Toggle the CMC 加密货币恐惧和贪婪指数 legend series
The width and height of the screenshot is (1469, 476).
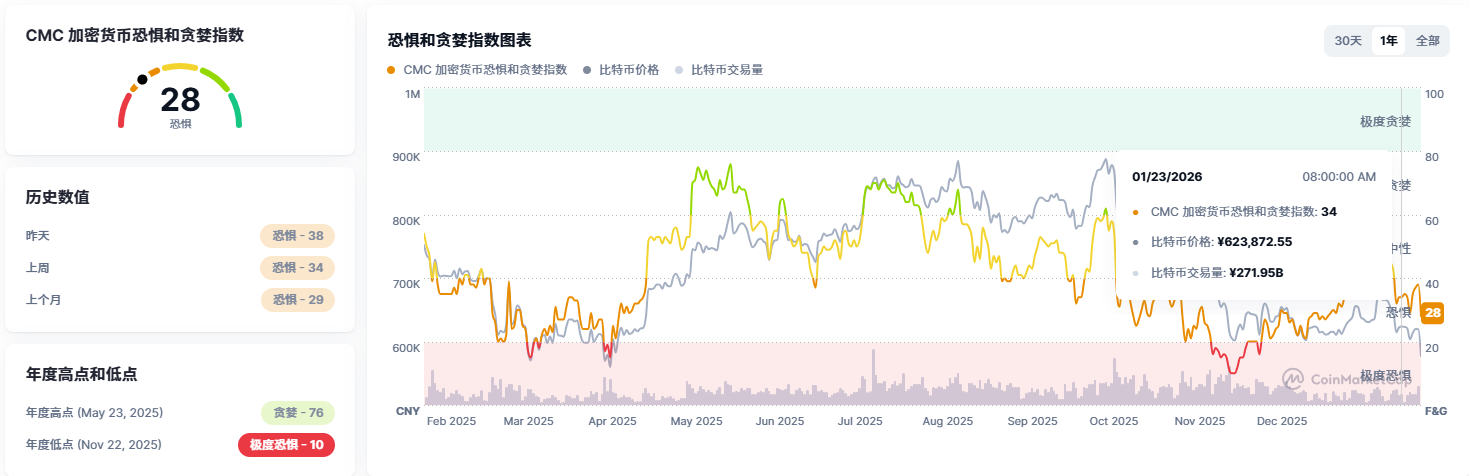tap(477, 70)
